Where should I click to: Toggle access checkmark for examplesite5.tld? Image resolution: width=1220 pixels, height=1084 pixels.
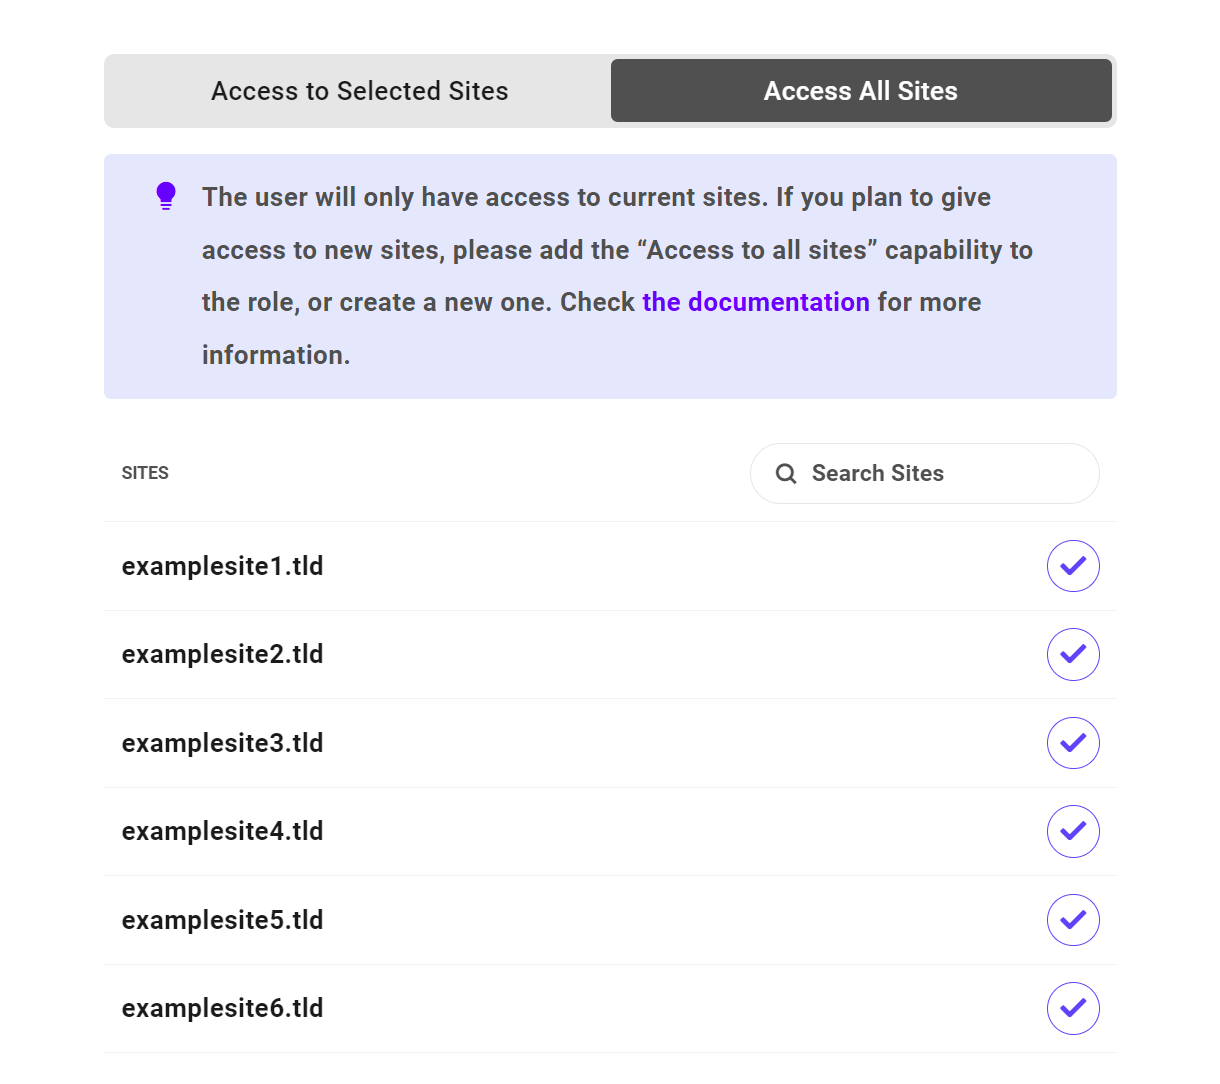click(x=1073, y=920)
